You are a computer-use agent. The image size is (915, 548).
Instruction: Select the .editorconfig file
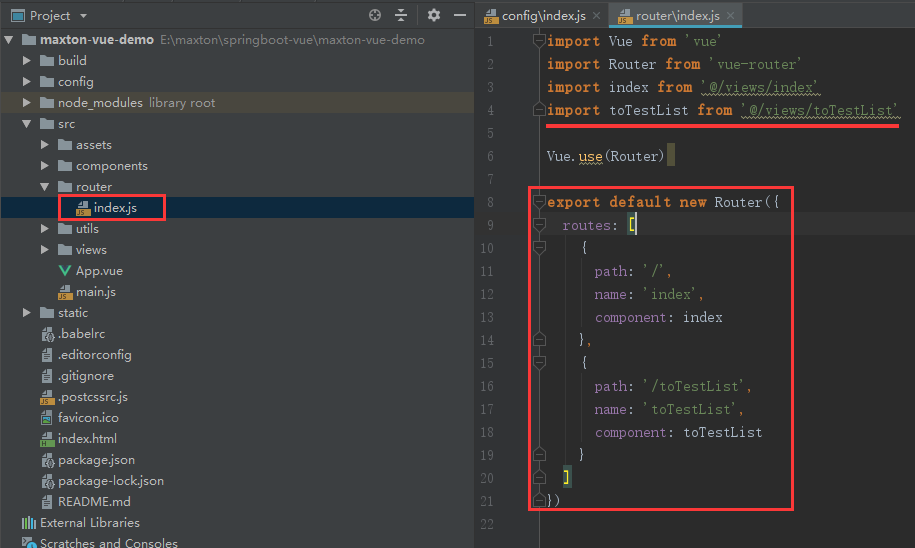point(95,355)
